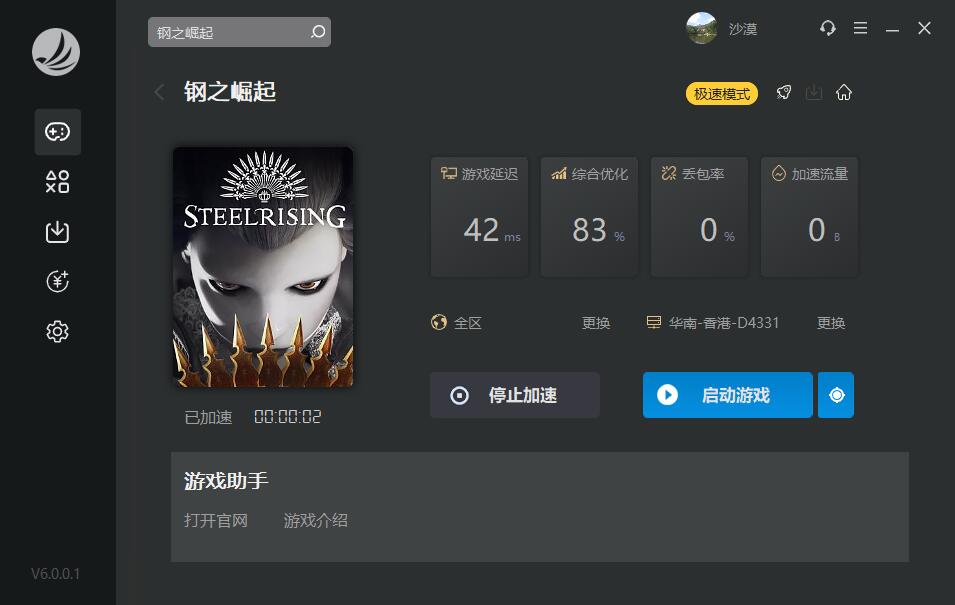Toggle the 极速模式 badge

tap(722, 94)
